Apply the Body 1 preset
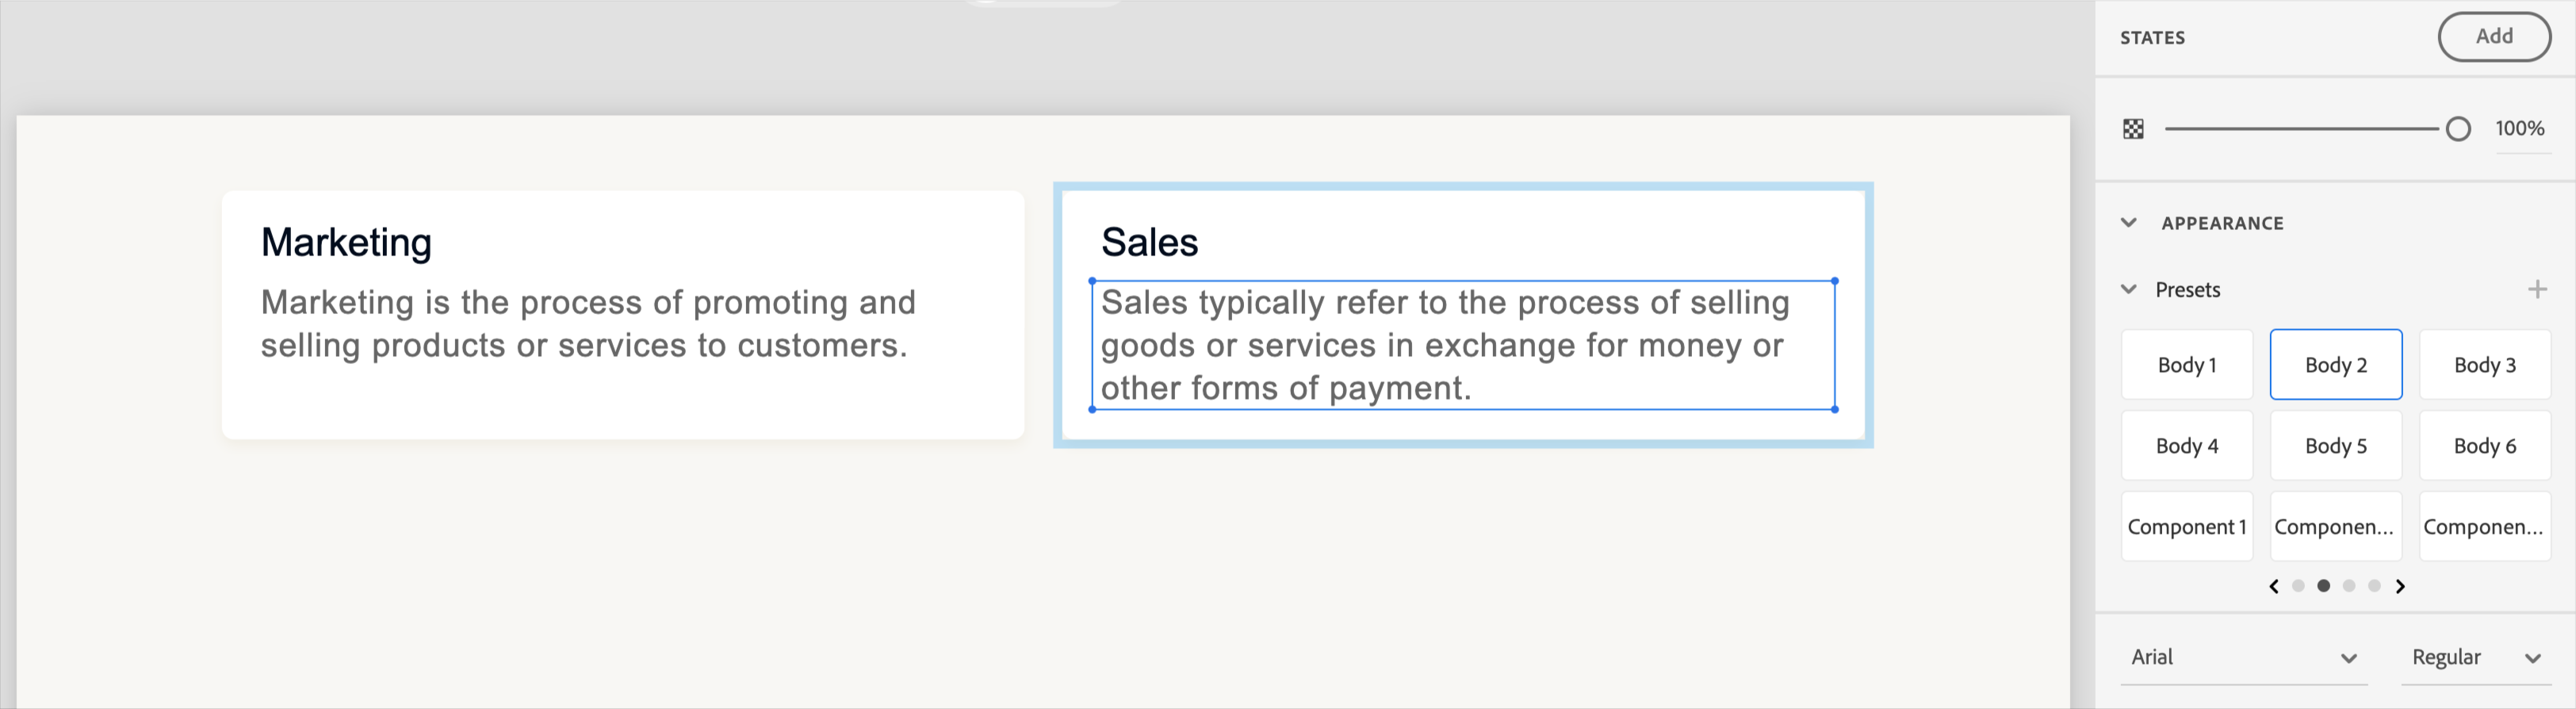 (x=2187, y=365)
